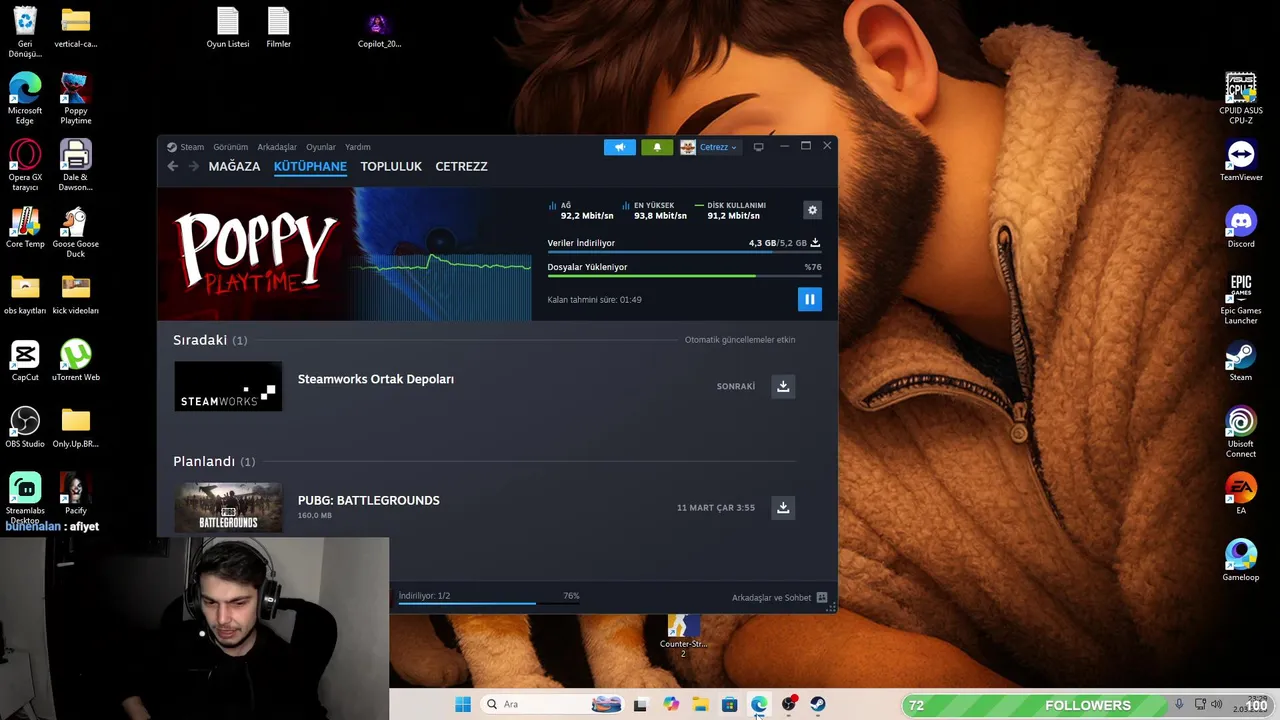Open the Yardım menu

click(357, 147)
